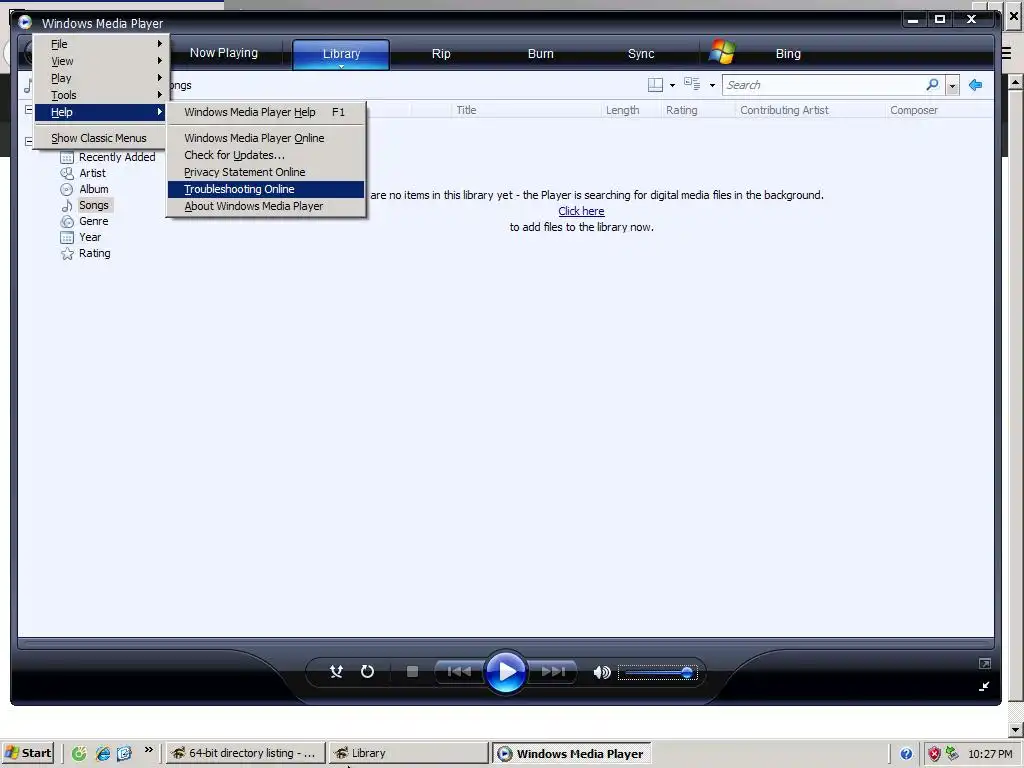
Task: Select Troubleshooting Online
Action: tap(266, 189)
